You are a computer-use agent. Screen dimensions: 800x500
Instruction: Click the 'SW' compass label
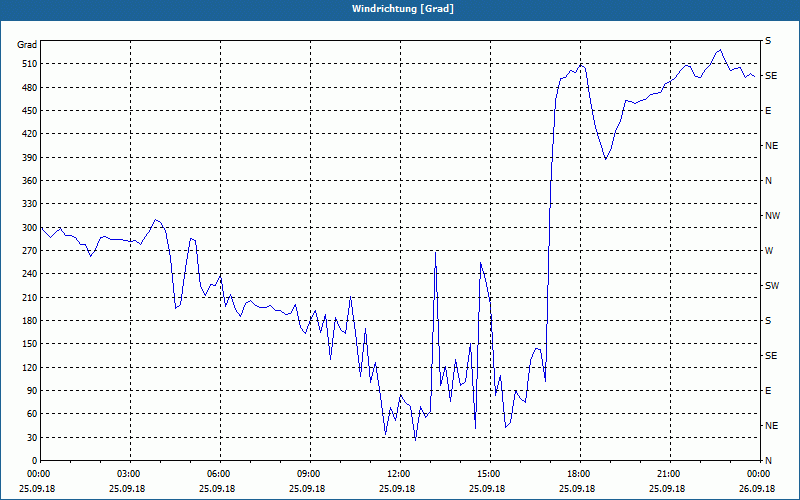click(x=772, y=286)
